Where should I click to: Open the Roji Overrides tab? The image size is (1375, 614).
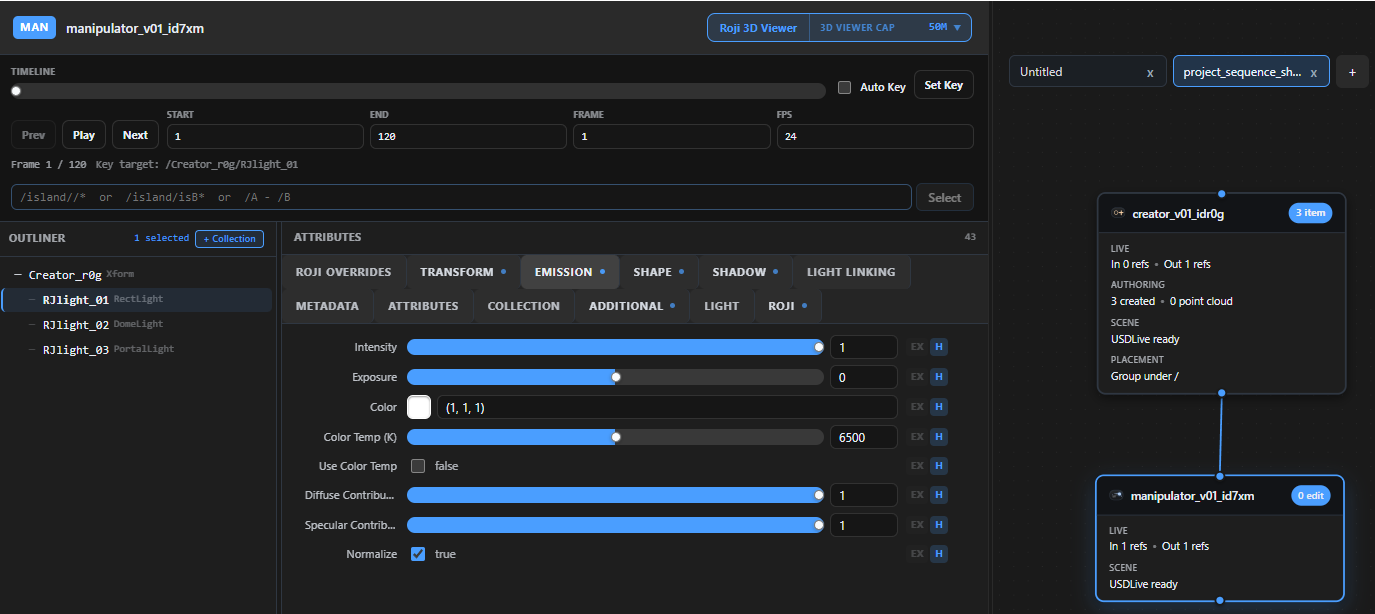[344, 272]
